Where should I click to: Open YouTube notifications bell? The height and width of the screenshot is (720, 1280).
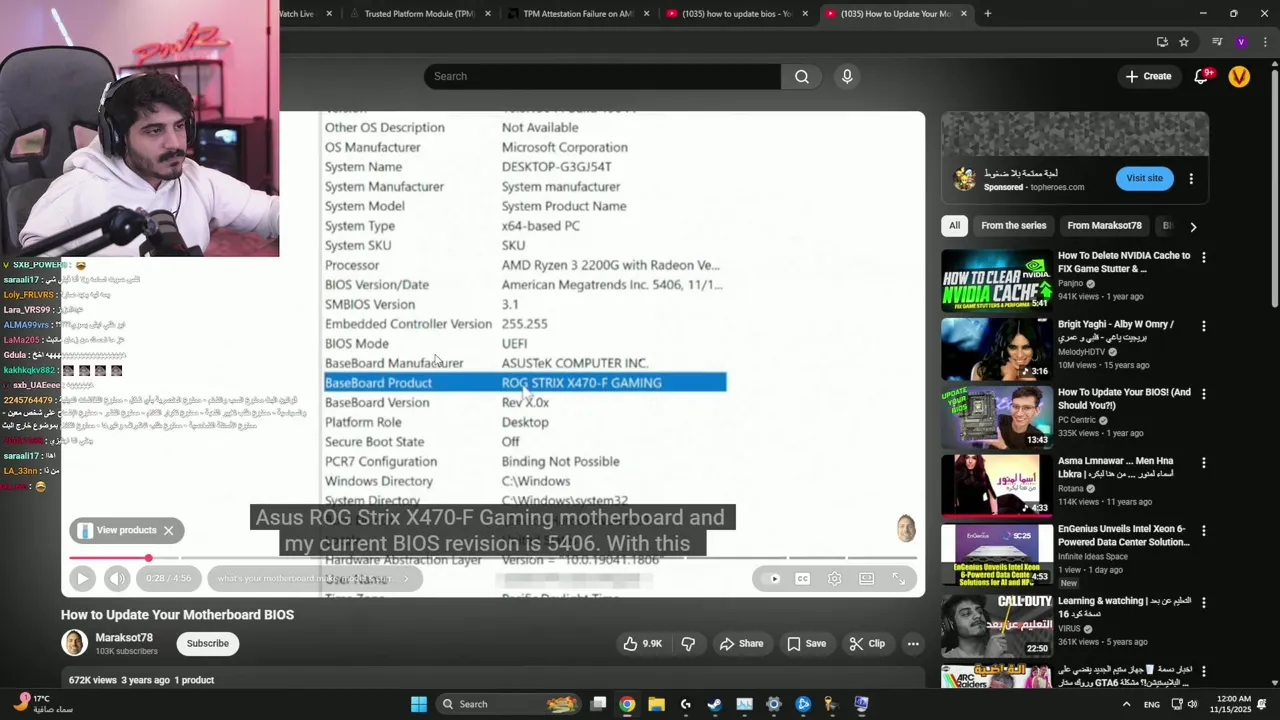[x=1201, y=76]
